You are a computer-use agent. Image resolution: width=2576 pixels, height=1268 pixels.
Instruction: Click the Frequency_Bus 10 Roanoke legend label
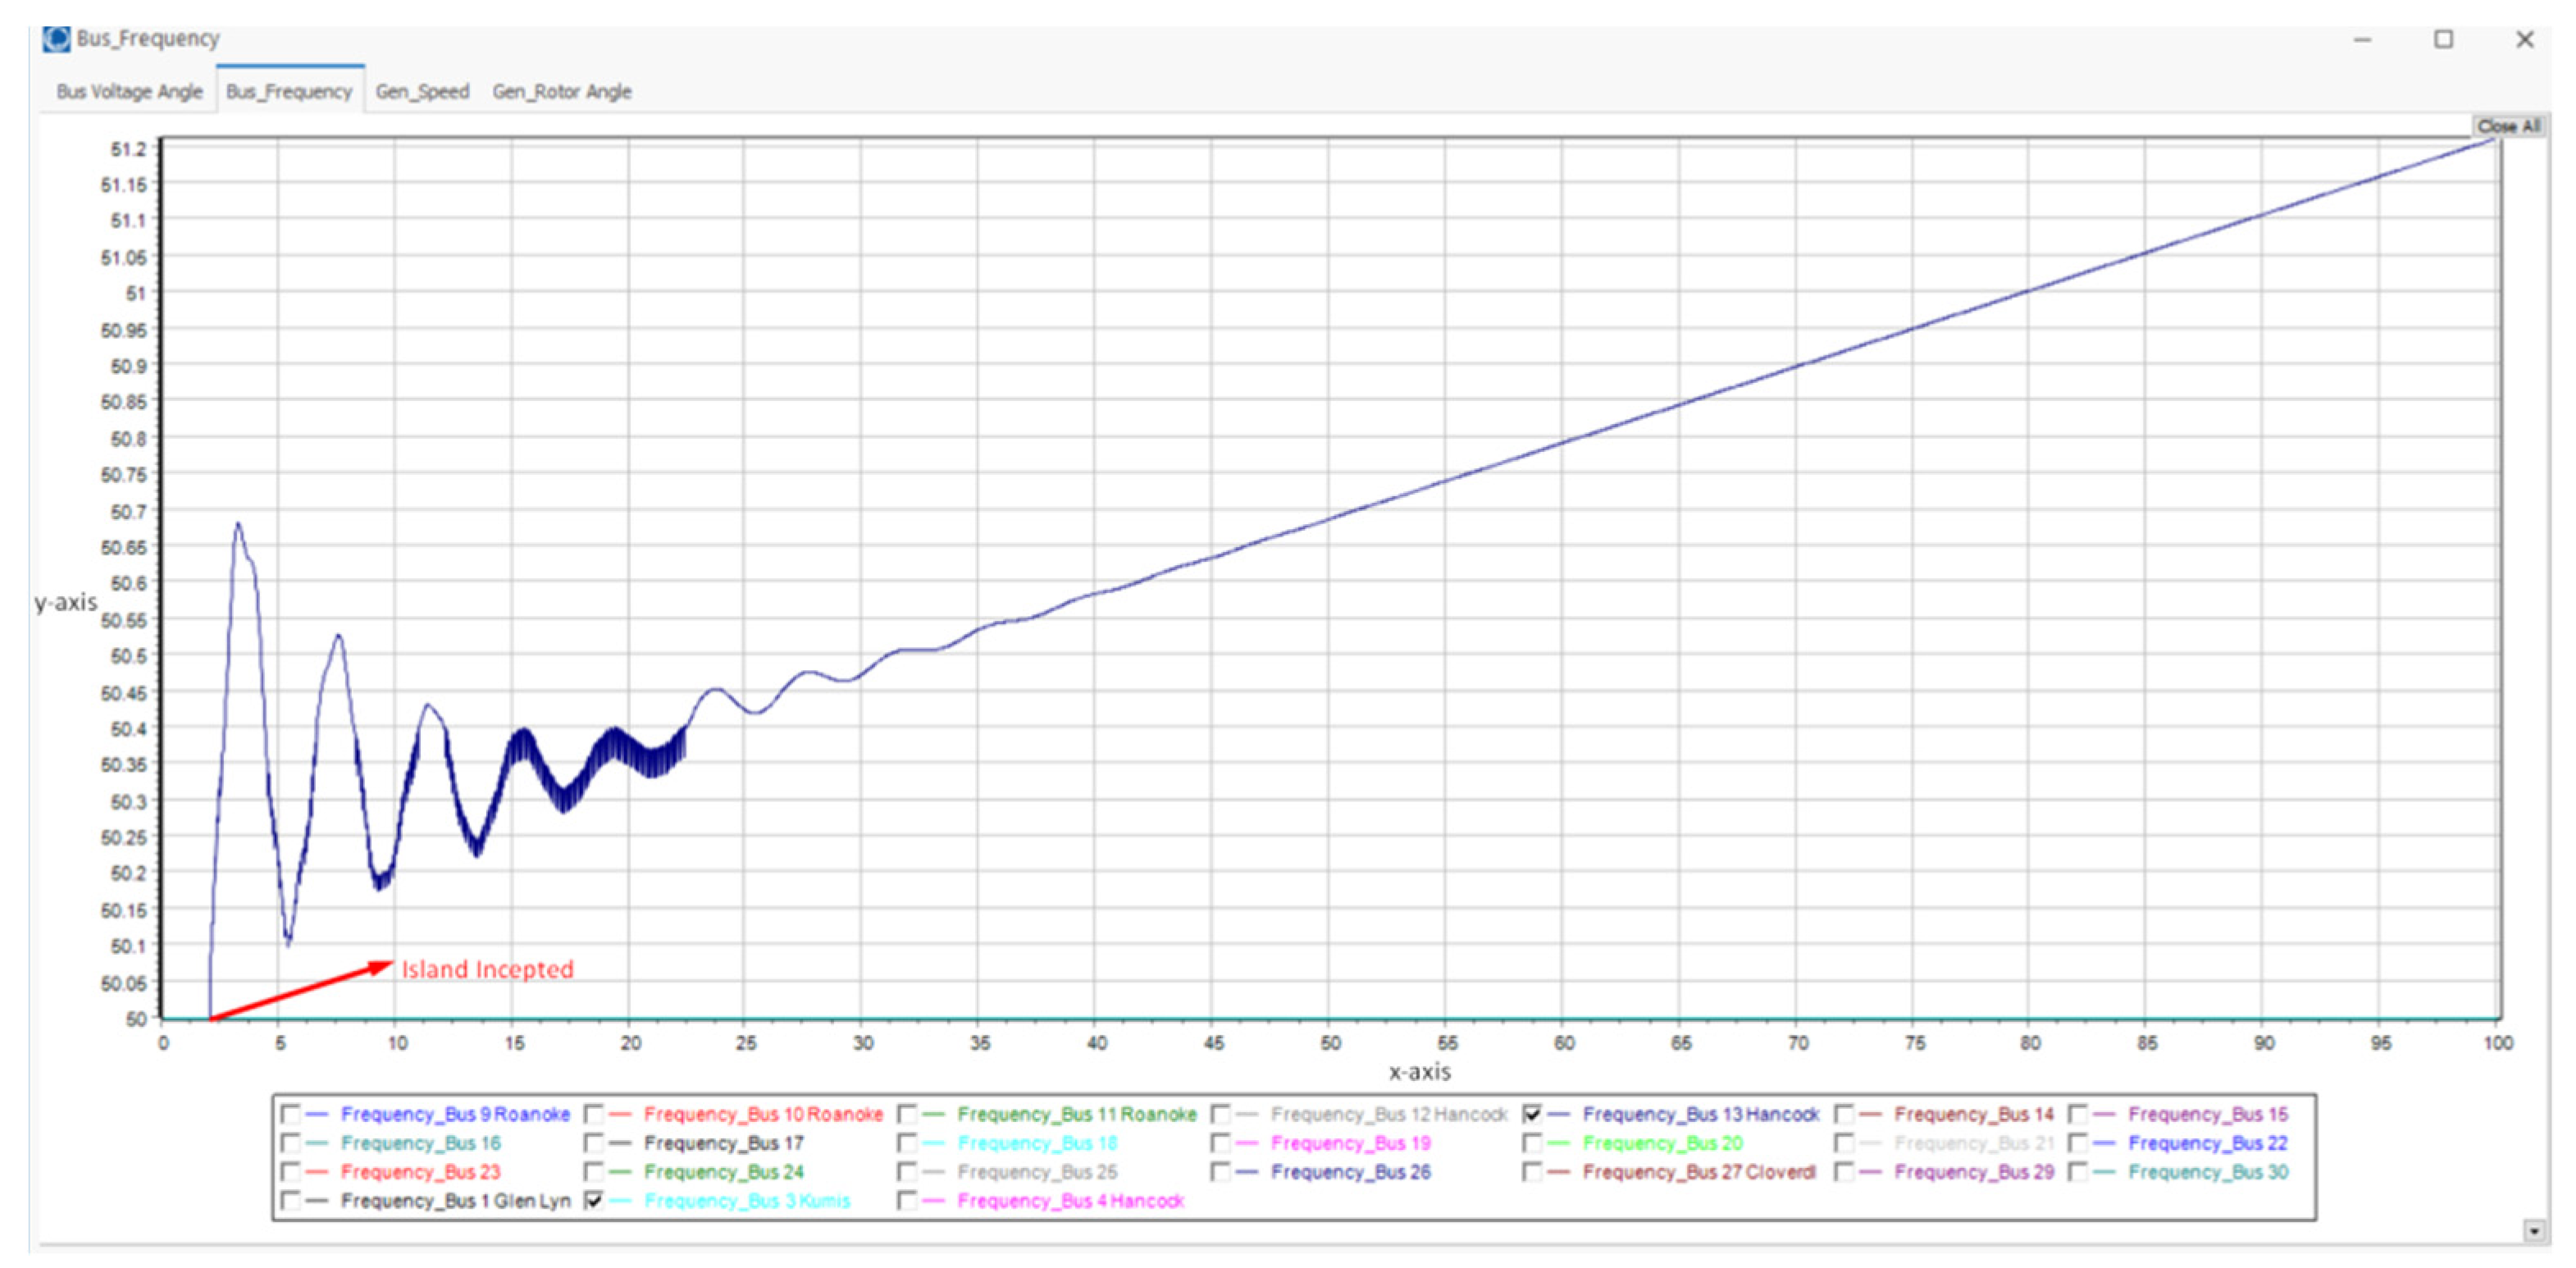(x=763, y=1114)
